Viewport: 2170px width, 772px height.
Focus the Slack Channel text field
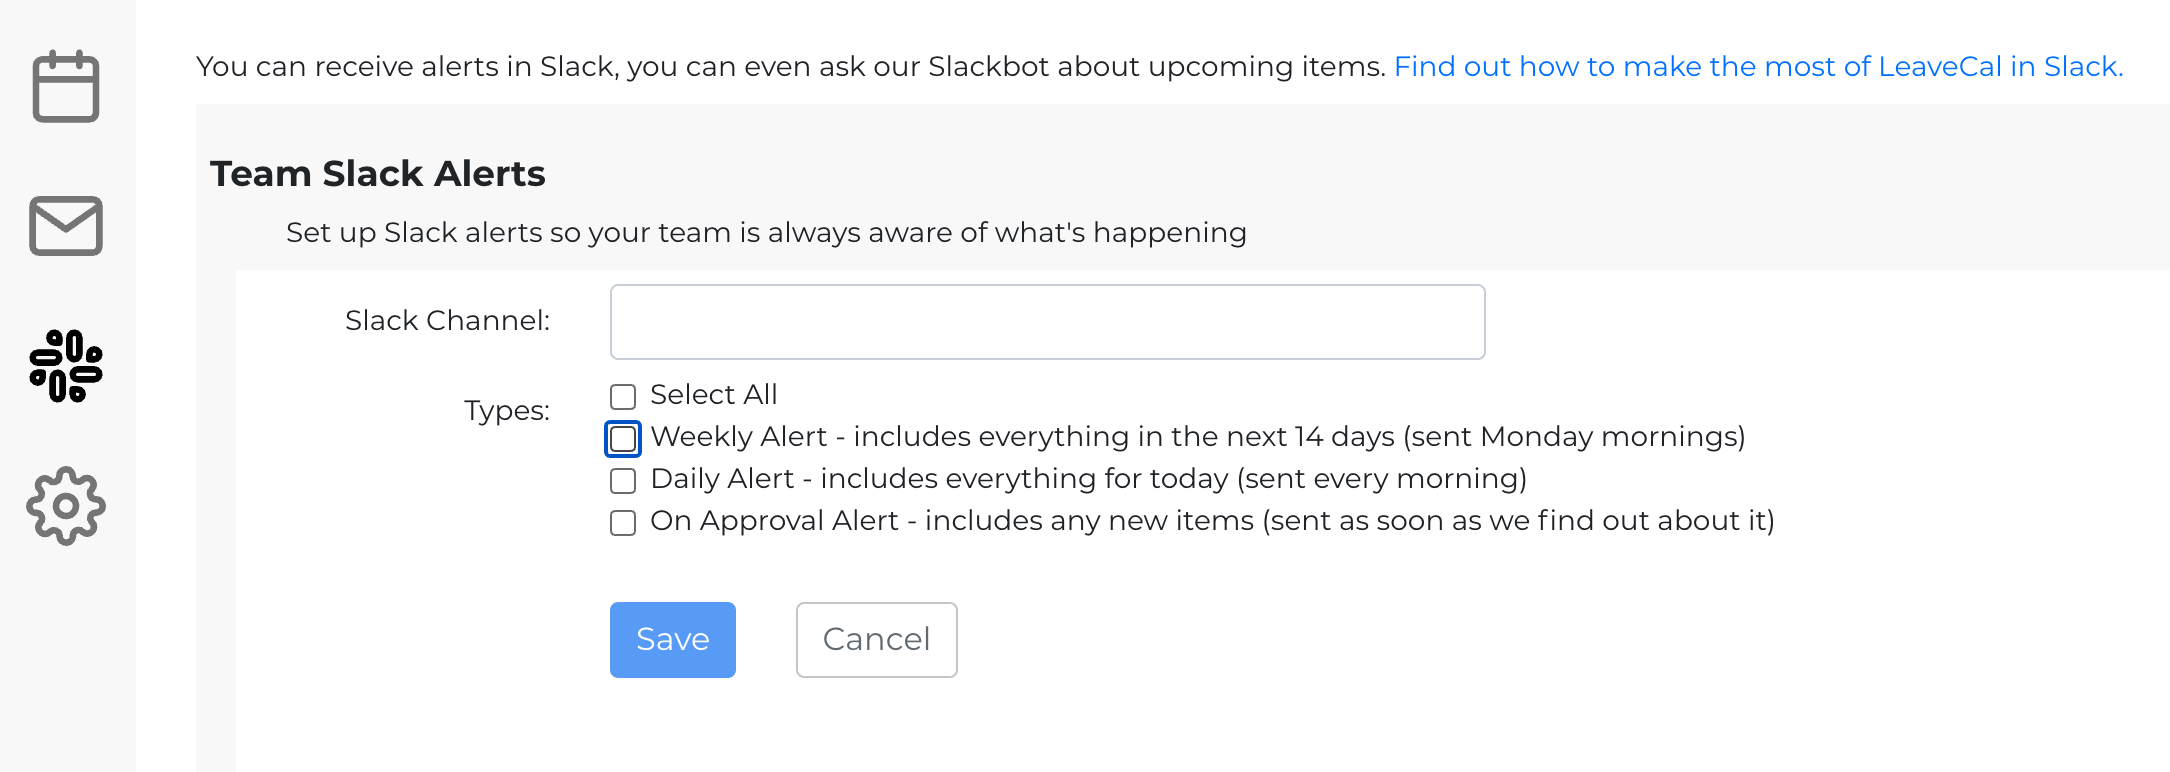[x=1047, y=322]
